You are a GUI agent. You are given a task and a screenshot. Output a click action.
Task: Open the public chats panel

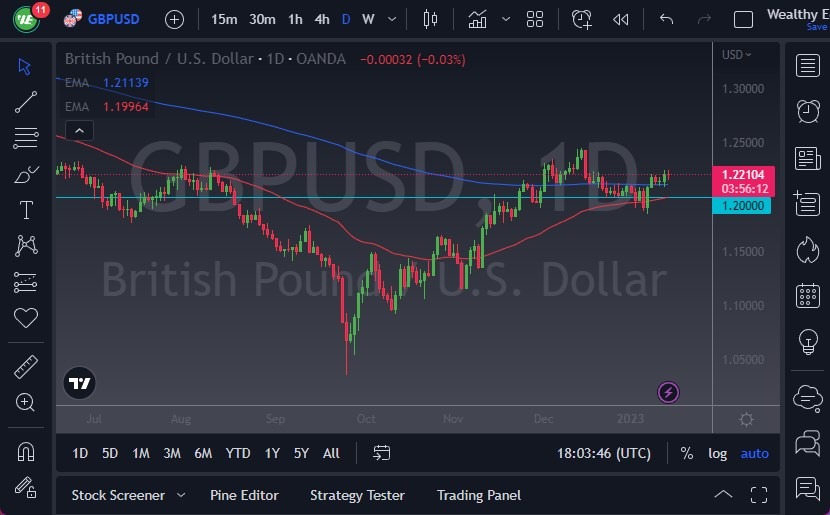[808, 398]
